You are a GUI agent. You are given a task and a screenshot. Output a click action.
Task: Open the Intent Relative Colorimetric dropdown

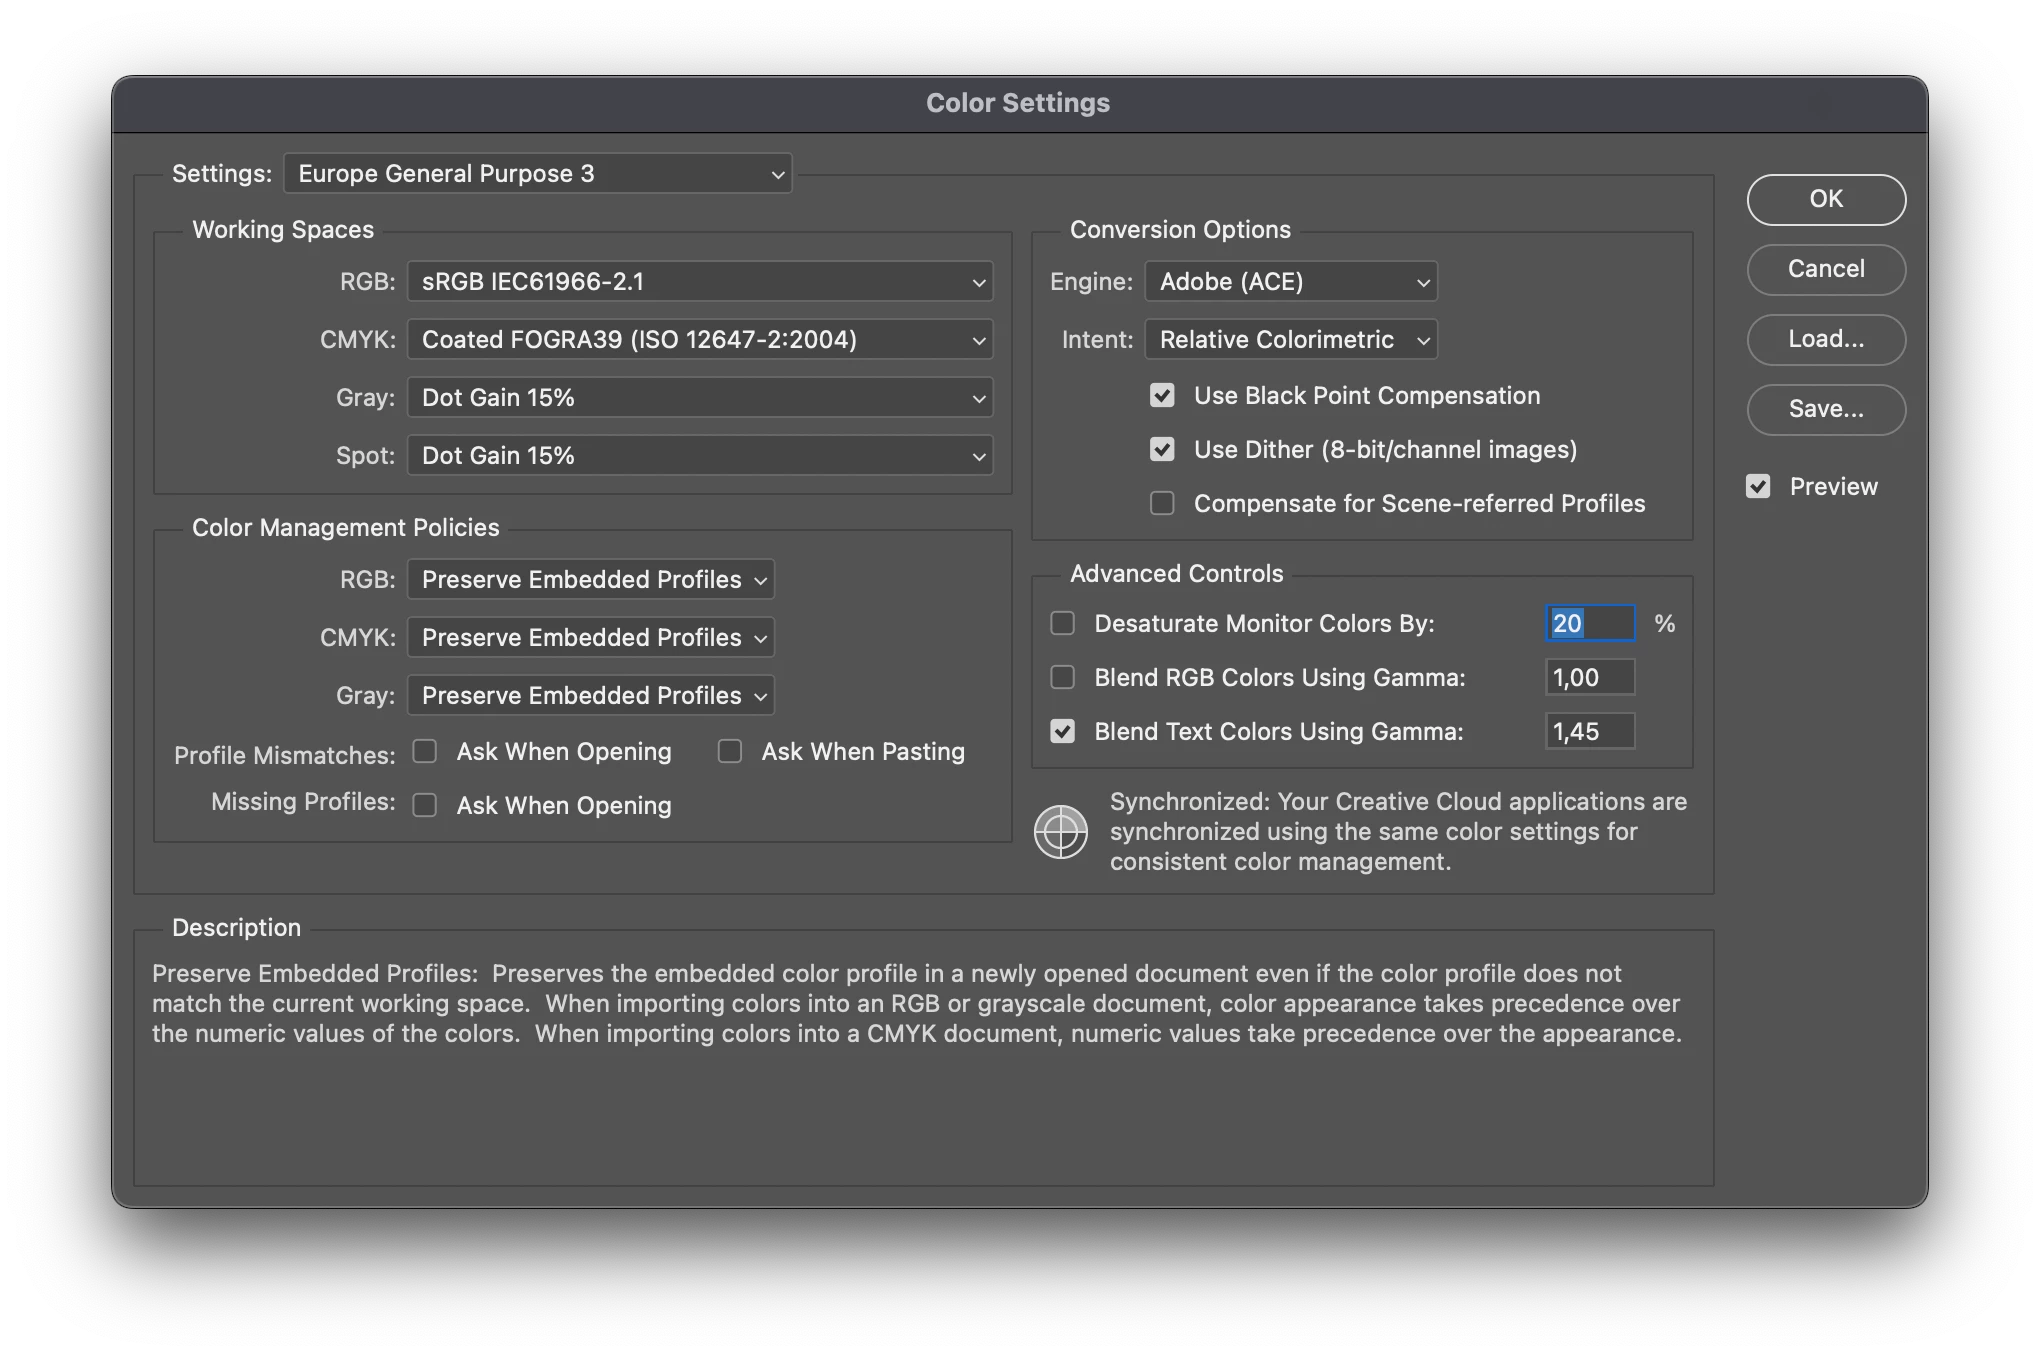1290,340
